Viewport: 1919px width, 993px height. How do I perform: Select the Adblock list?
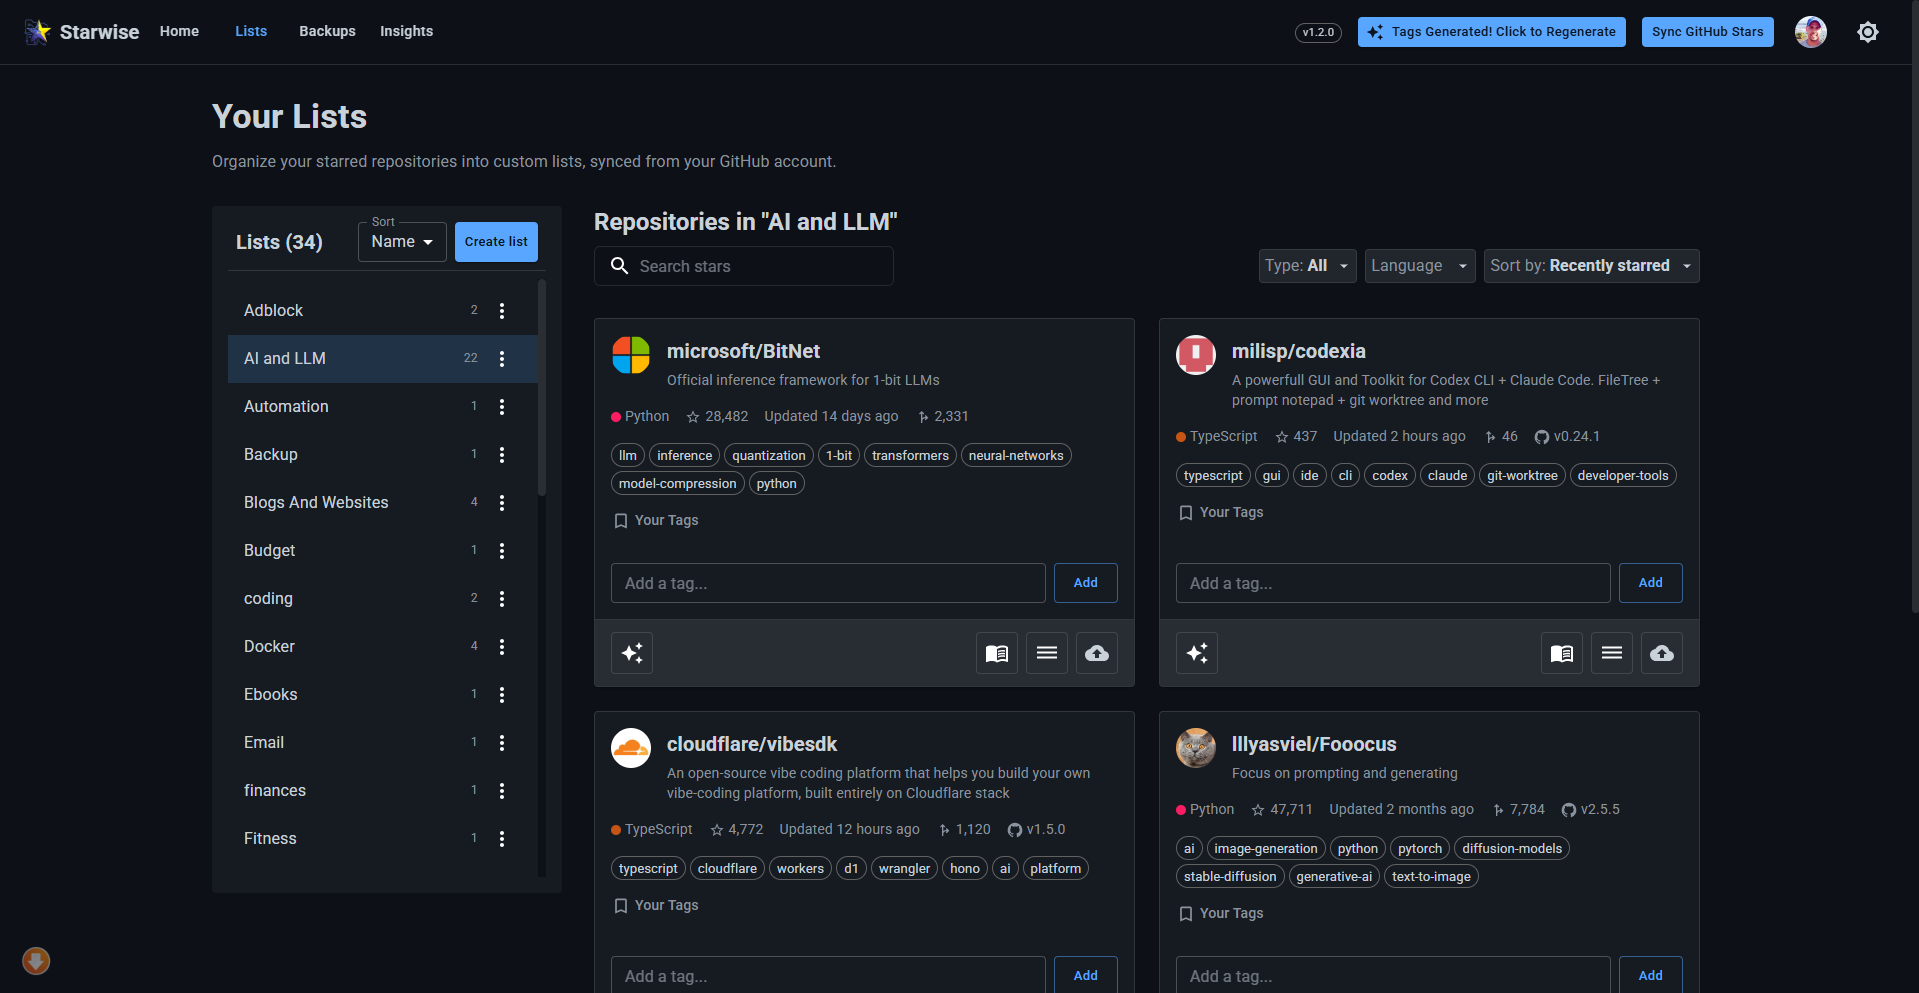[383, 311]
